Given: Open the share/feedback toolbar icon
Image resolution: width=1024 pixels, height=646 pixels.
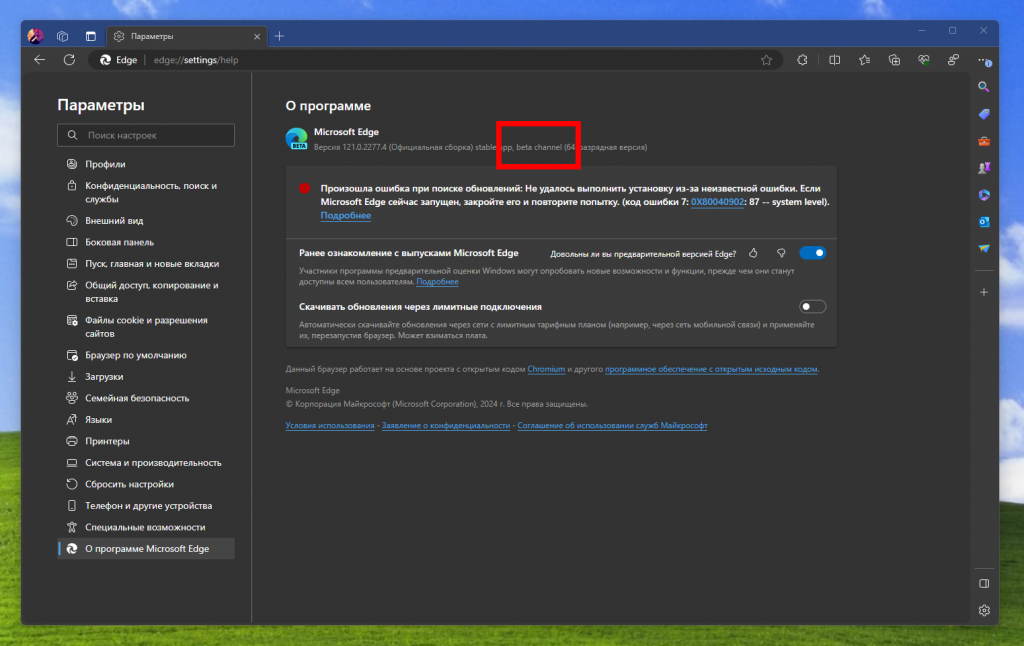Looking at the screenshot, I should (x=954, y=60).
